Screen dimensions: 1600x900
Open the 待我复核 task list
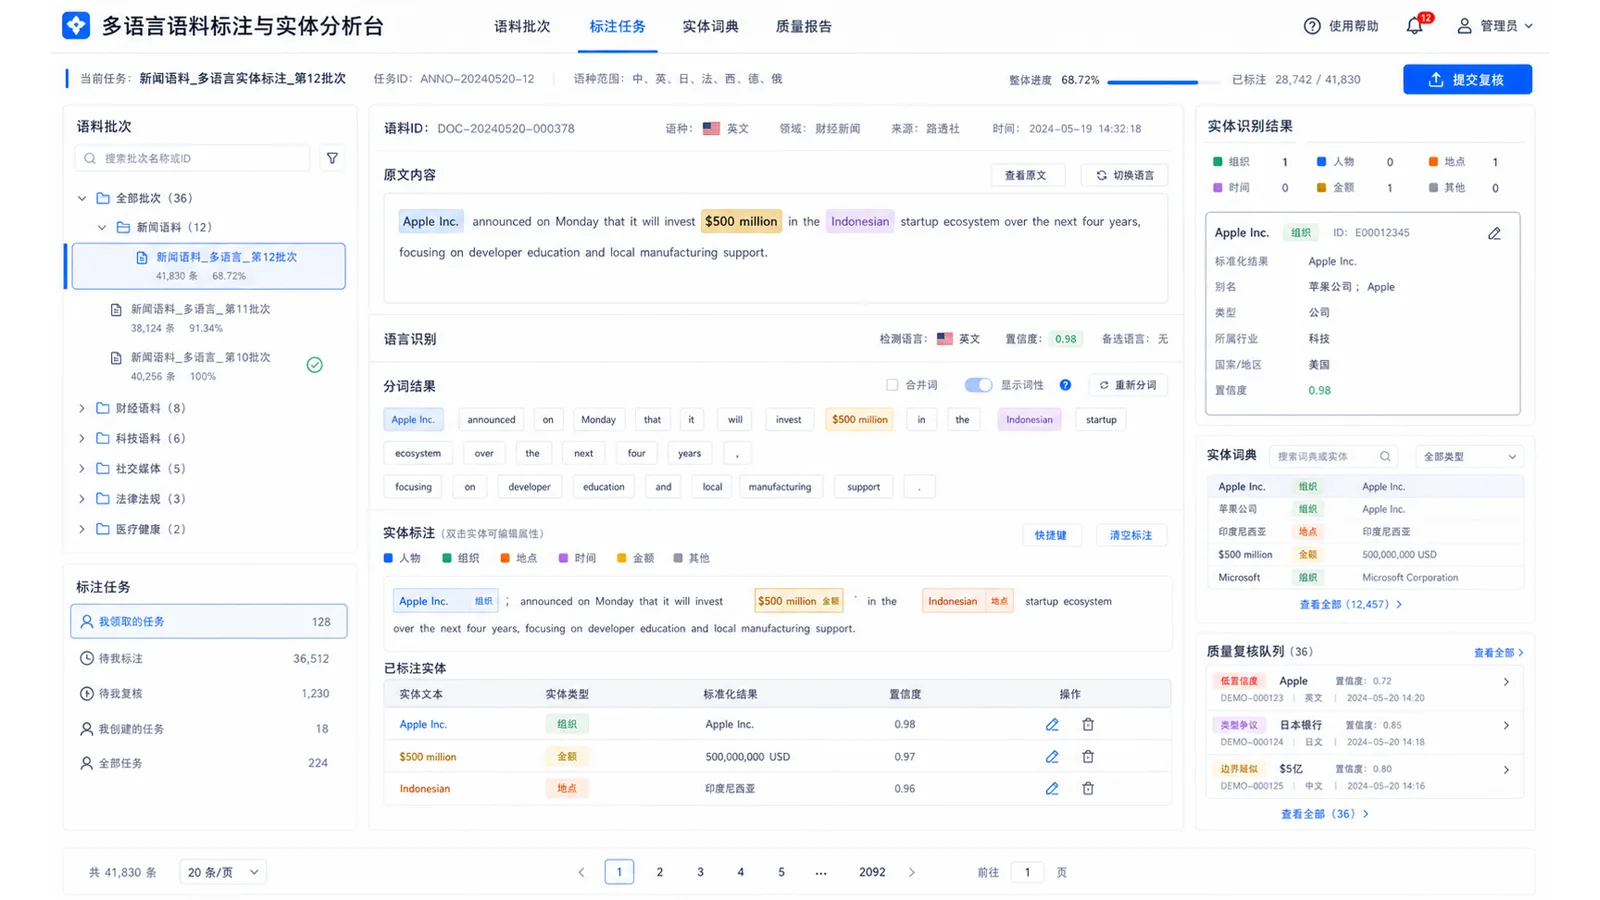coord(209,694)
